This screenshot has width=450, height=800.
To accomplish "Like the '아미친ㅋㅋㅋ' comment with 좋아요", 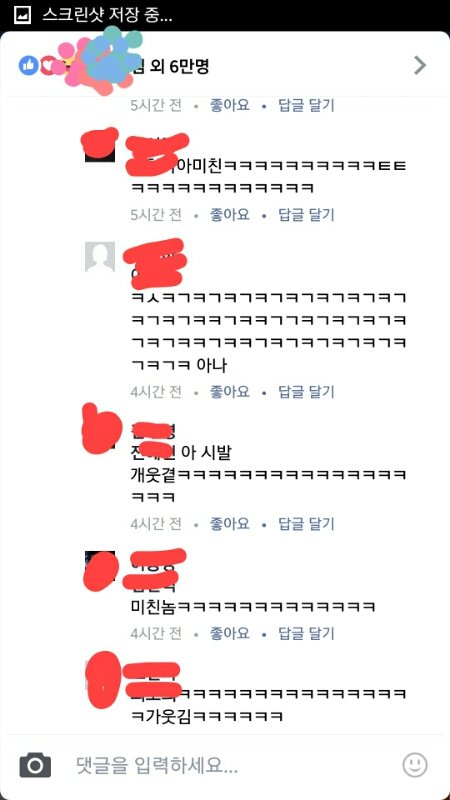I will (x=230, y=214).
